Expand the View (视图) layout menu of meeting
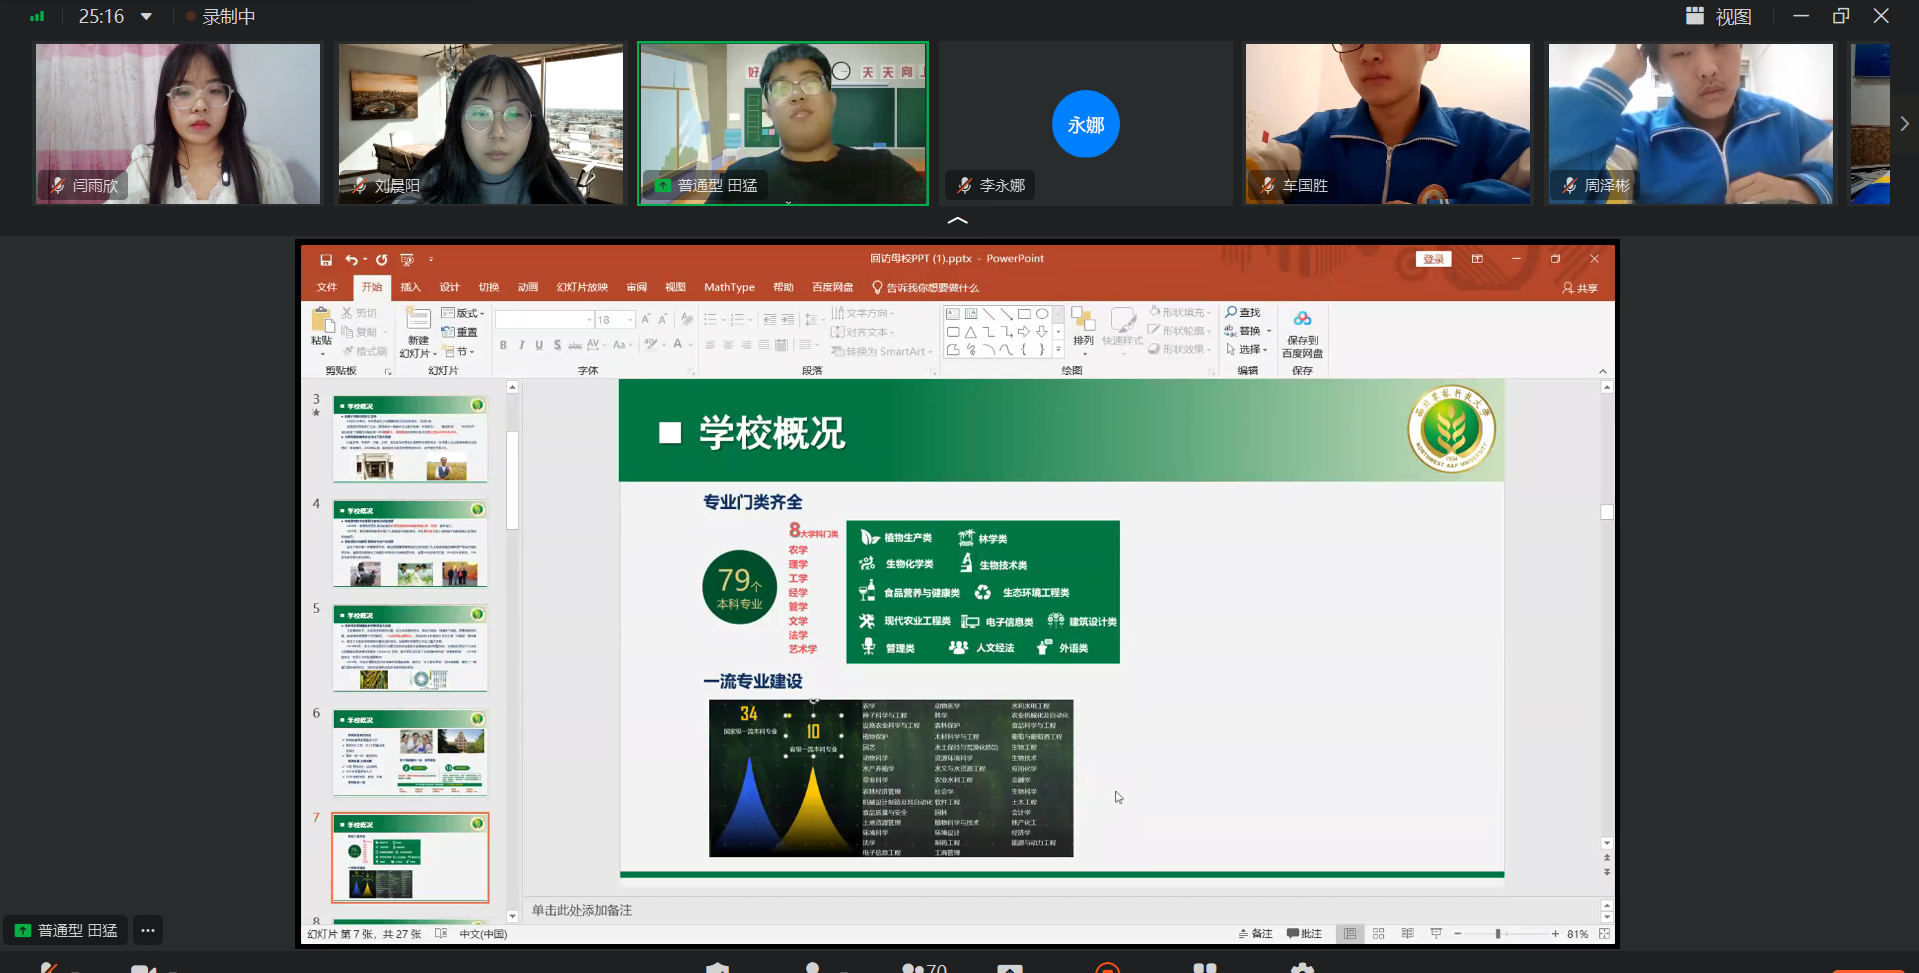 coord(1720,16)
